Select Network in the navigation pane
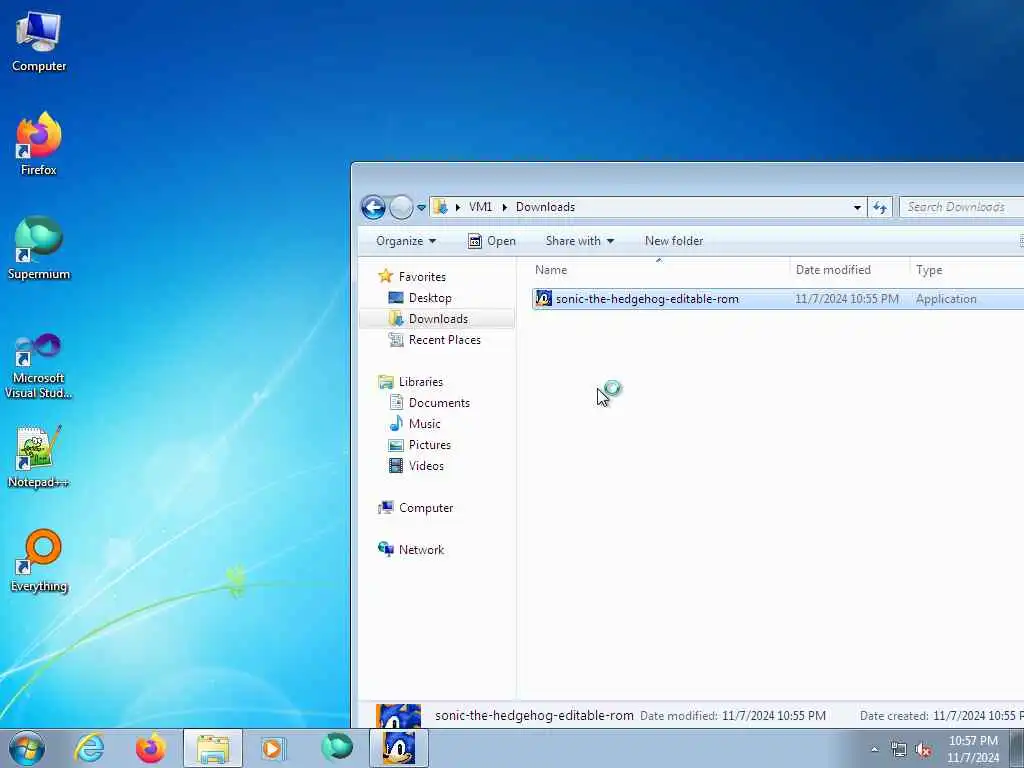Viewport: 1024px width, 768px height. tap(421, 550)
